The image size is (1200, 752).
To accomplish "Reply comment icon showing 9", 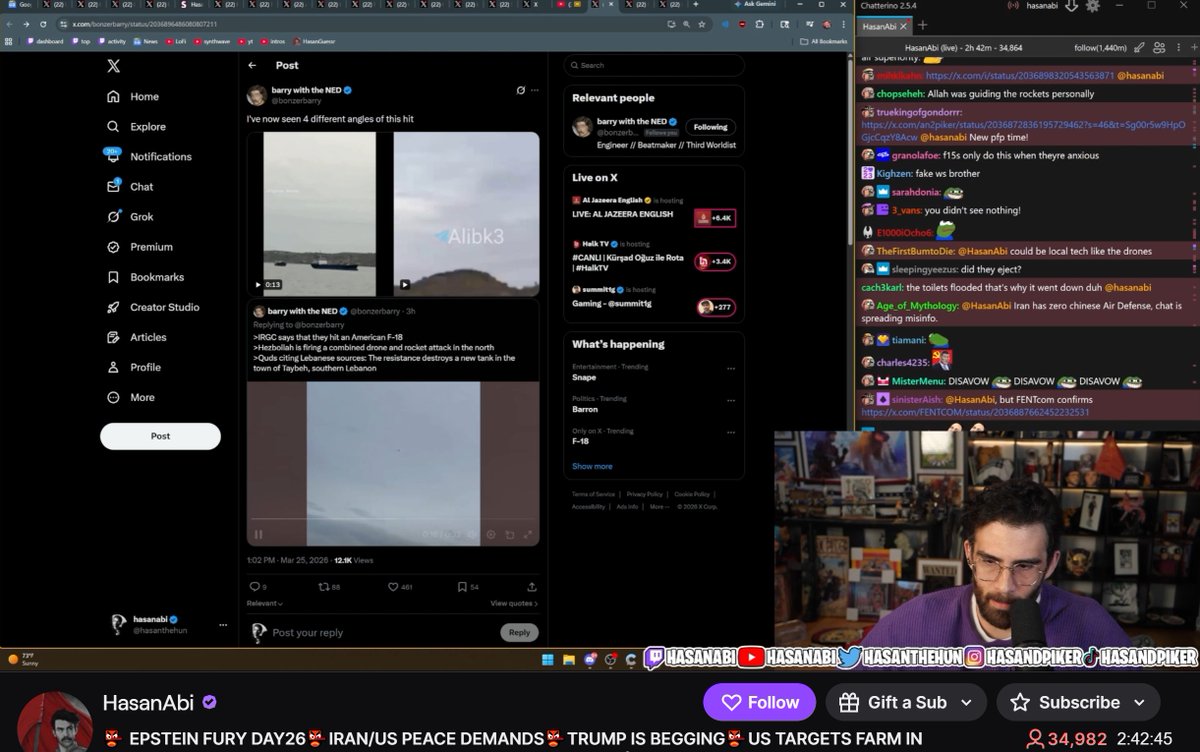I will pyautogui.click(x=257, y=587).
